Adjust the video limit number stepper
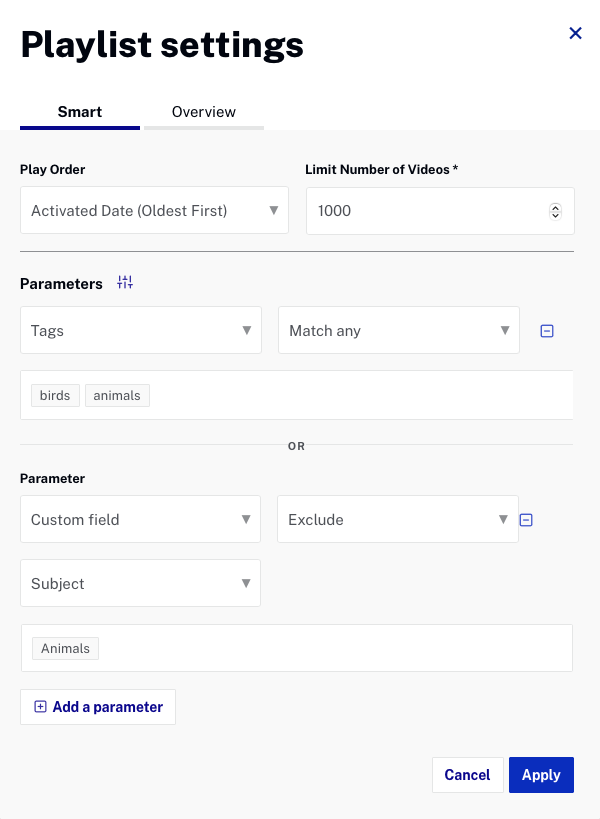Screen dimensions: 600x819 (x=556, y=211)
